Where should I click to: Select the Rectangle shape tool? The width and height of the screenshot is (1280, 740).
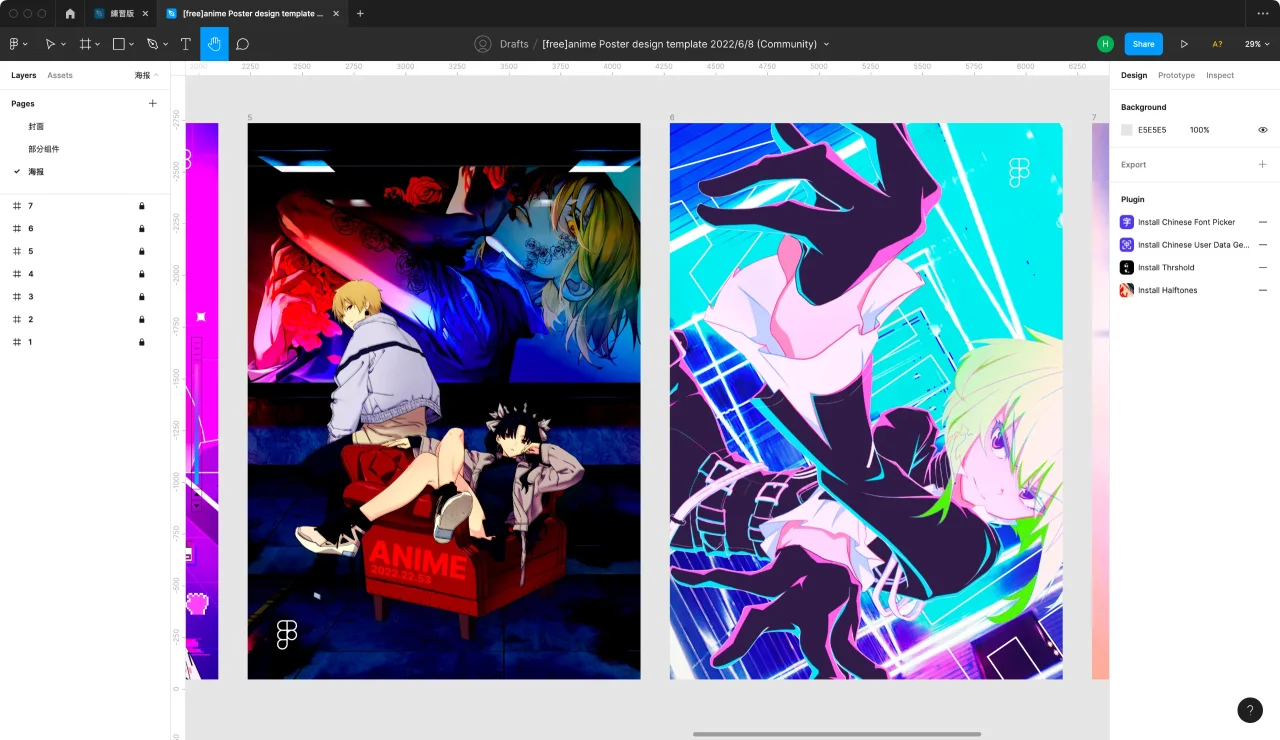118,44
